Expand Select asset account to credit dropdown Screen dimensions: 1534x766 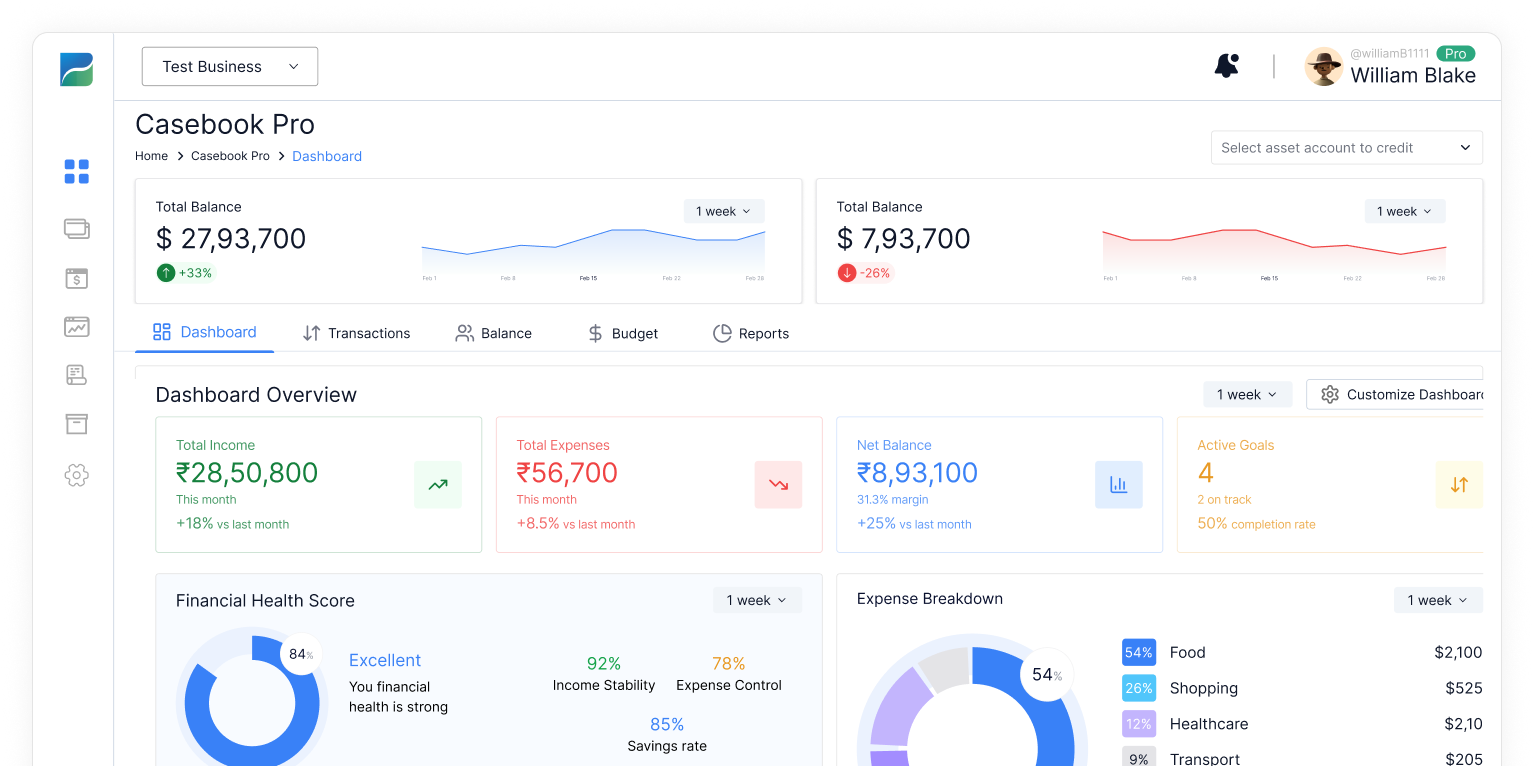pos(1346,148)
